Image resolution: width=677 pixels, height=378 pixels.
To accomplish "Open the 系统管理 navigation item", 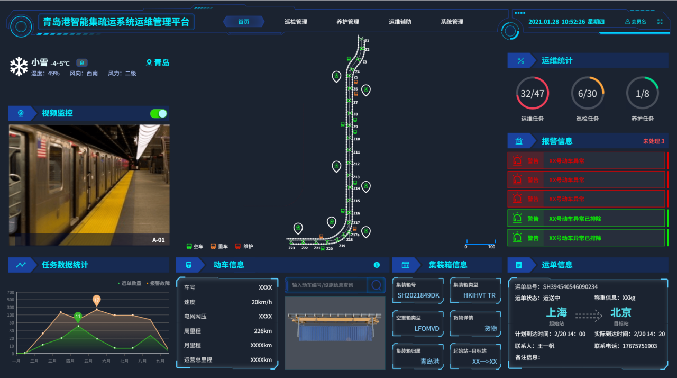I will [452, 22].
